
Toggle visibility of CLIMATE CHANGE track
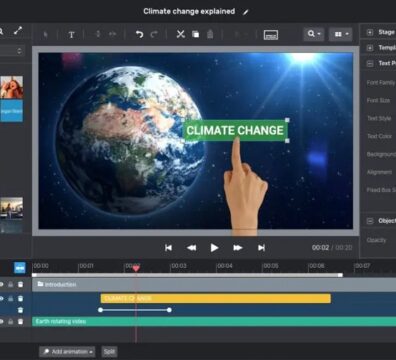click(x=1, y=299)
